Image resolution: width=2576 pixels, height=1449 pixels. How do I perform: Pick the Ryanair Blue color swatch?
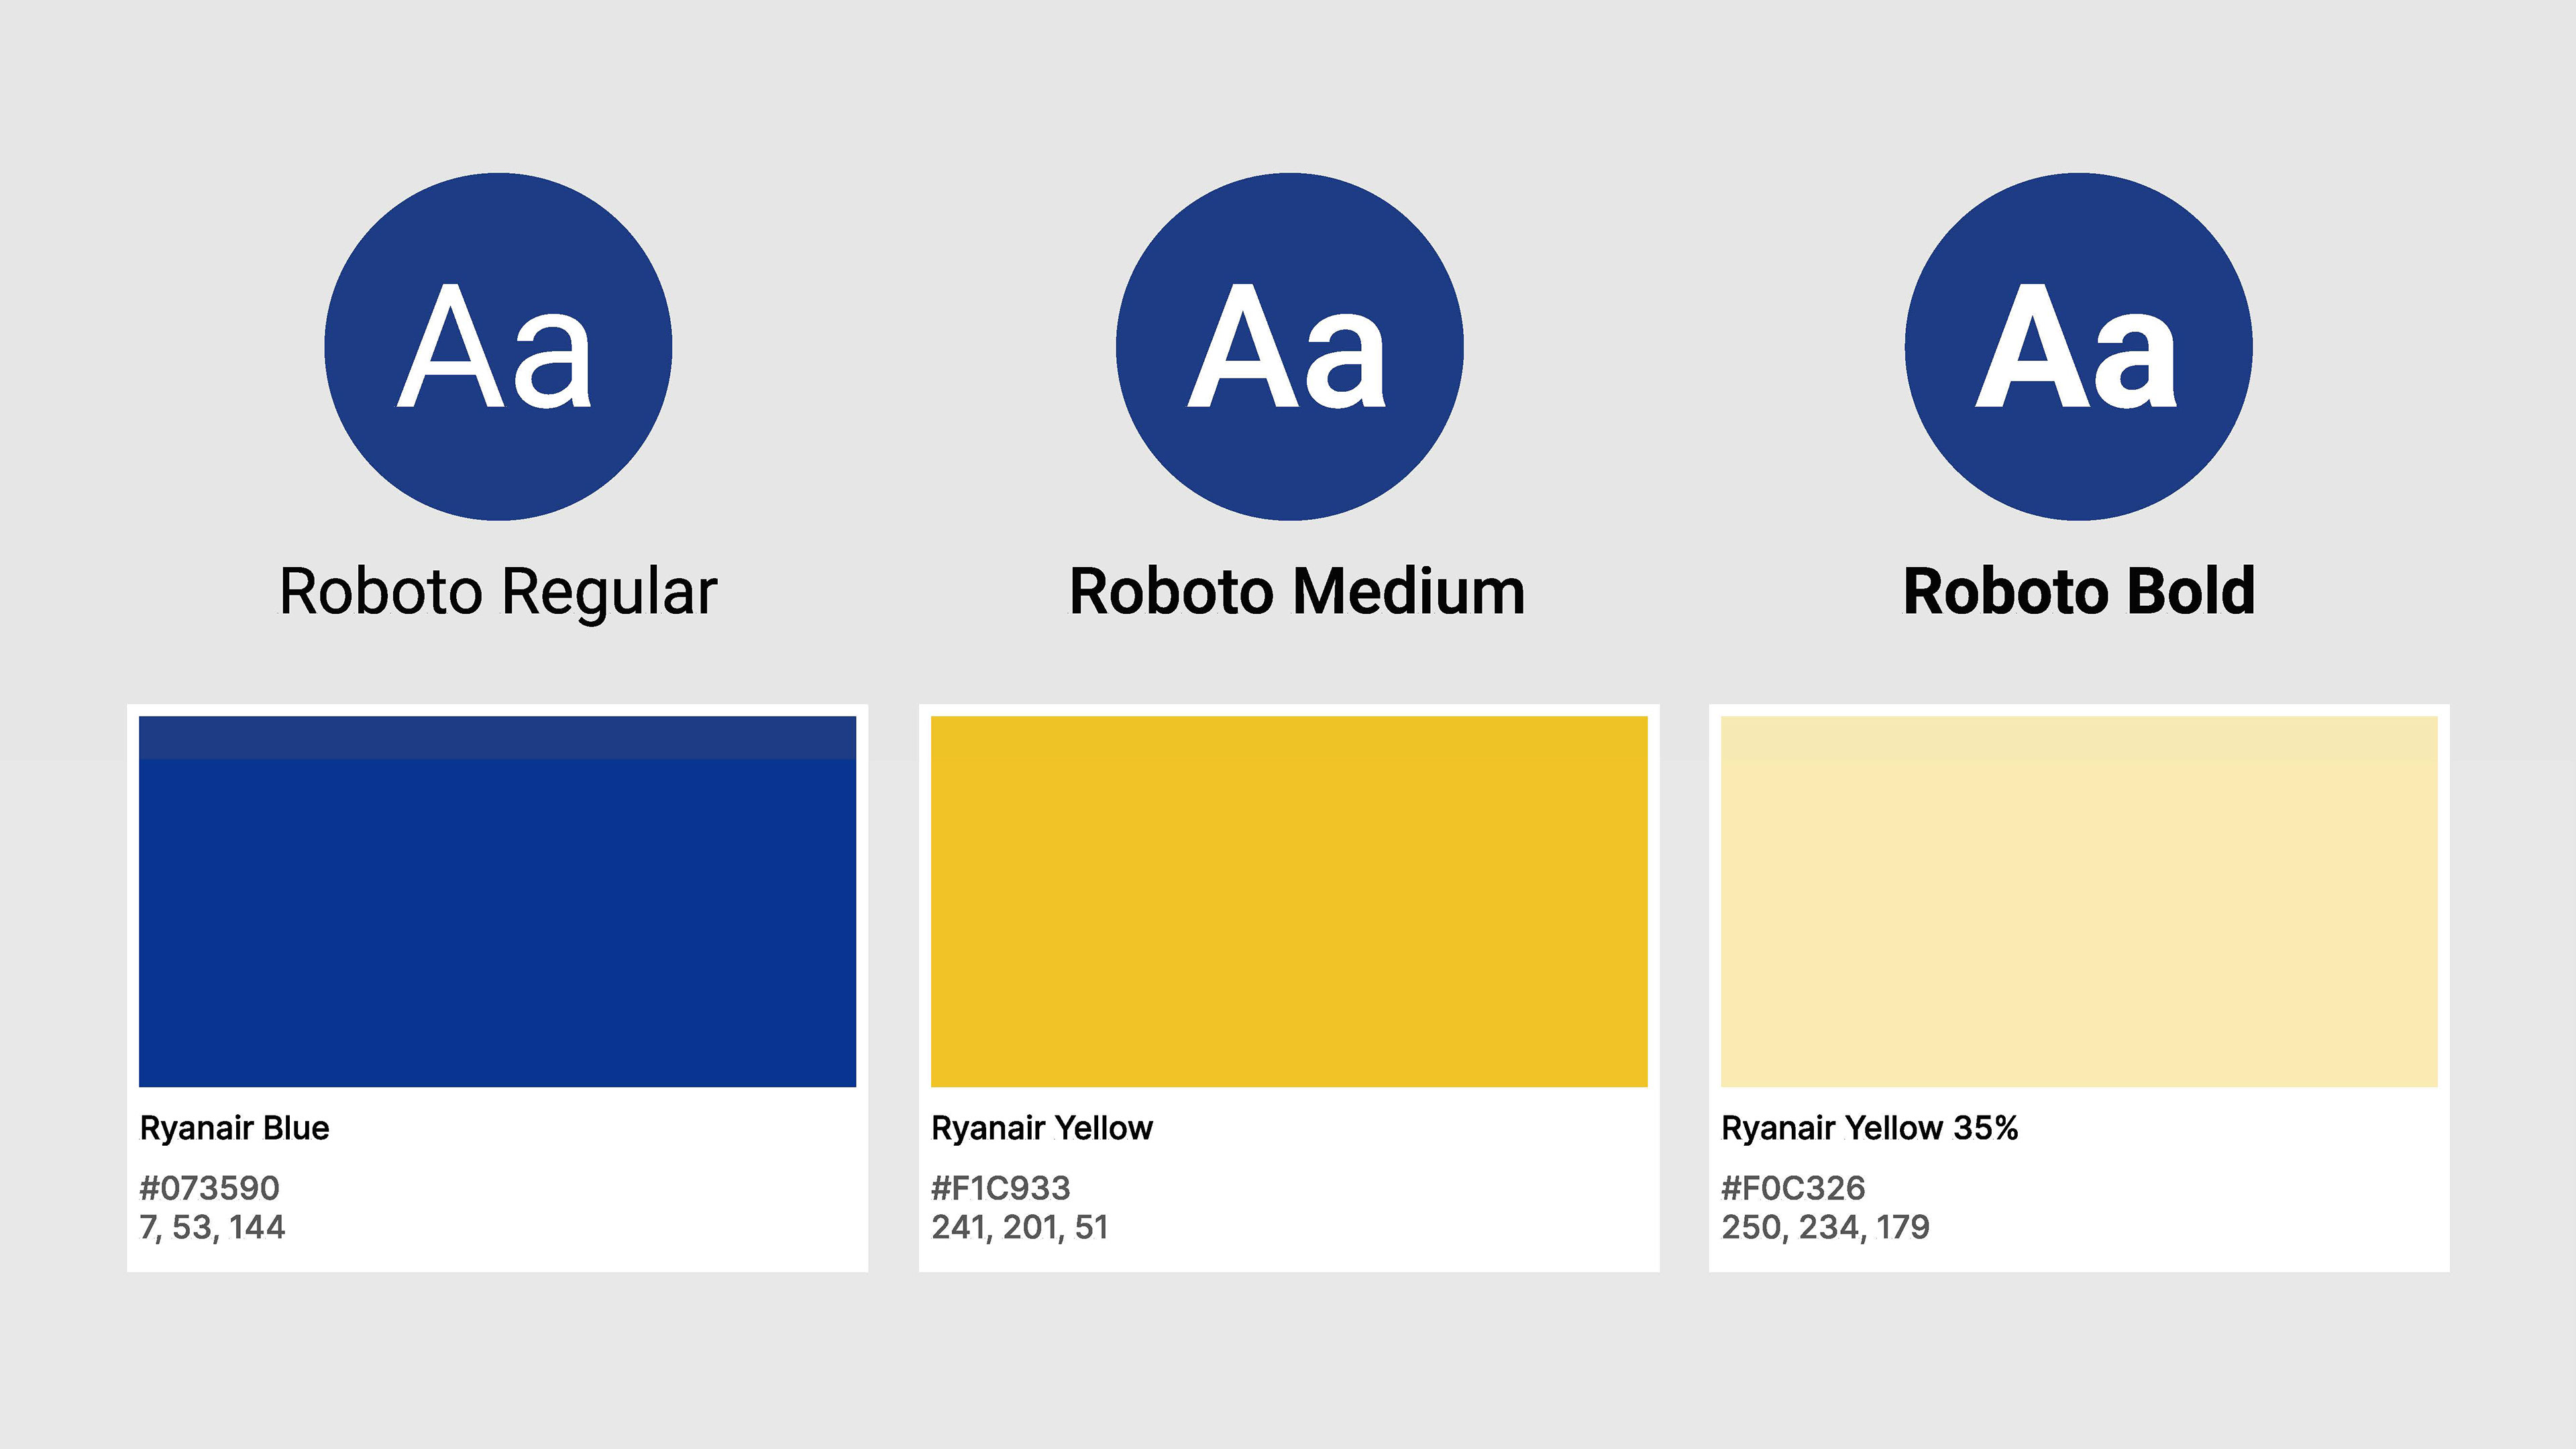497,901
